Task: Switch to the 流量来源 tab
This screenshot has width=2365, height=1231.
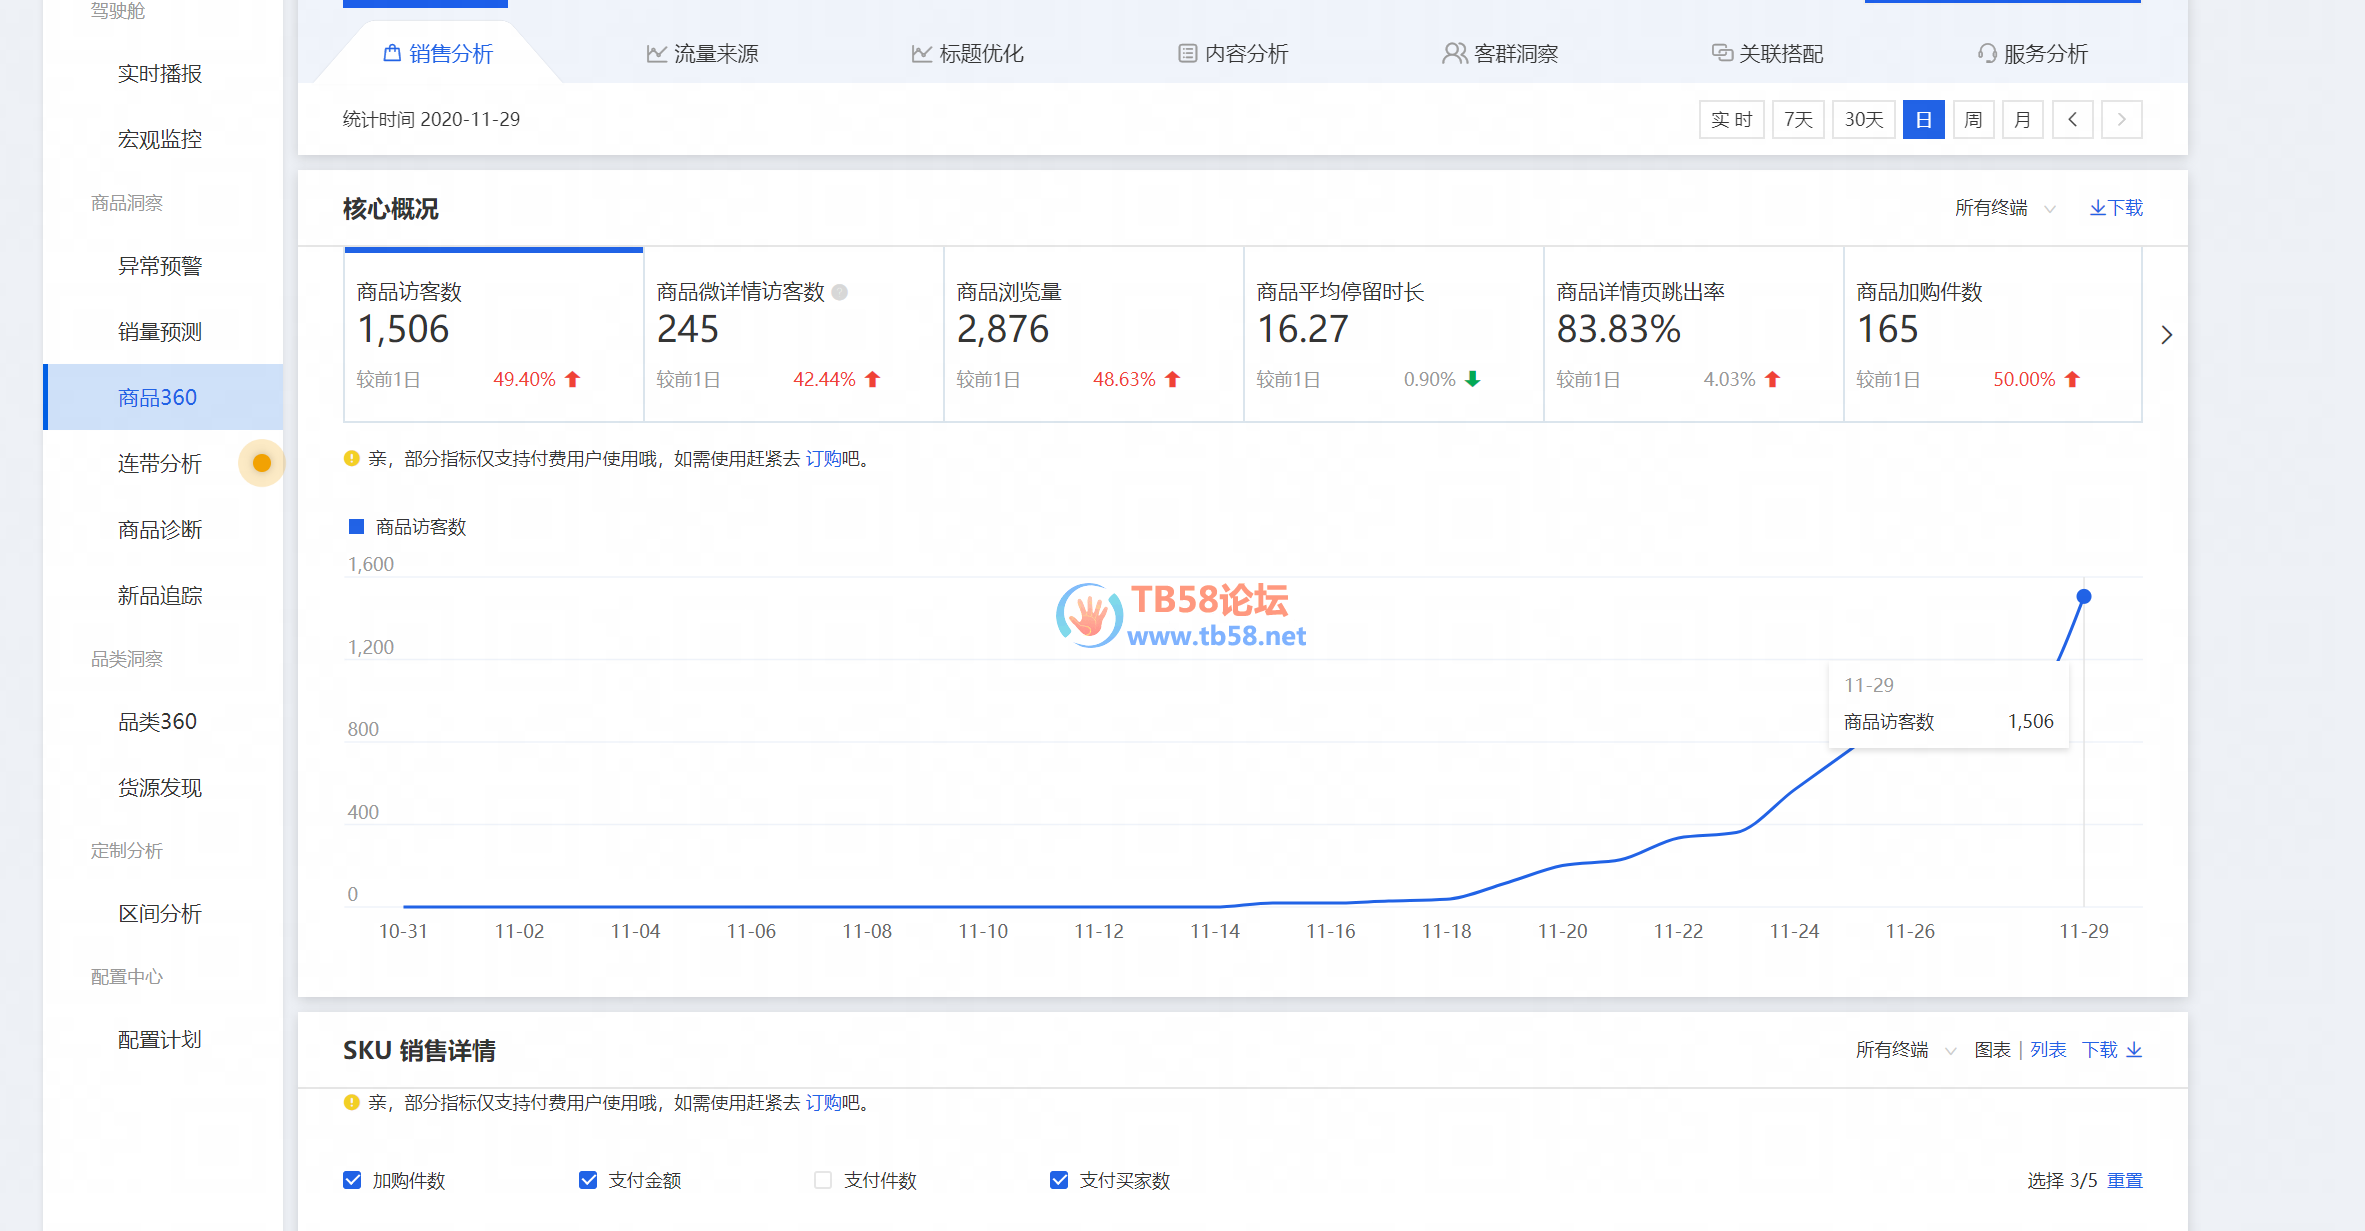Action: (703, 54)
